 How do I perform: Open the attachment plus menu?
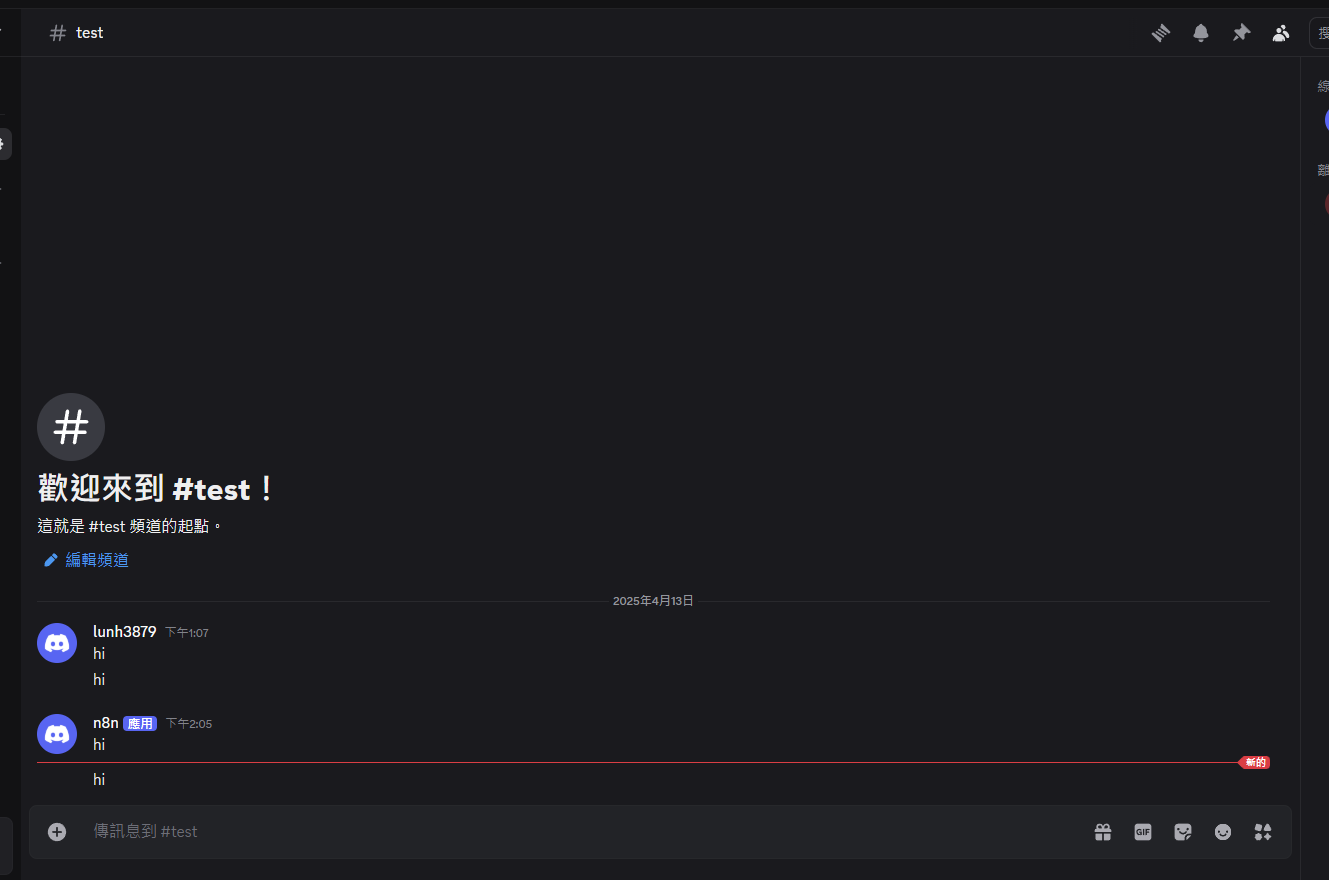click(57, 832)
